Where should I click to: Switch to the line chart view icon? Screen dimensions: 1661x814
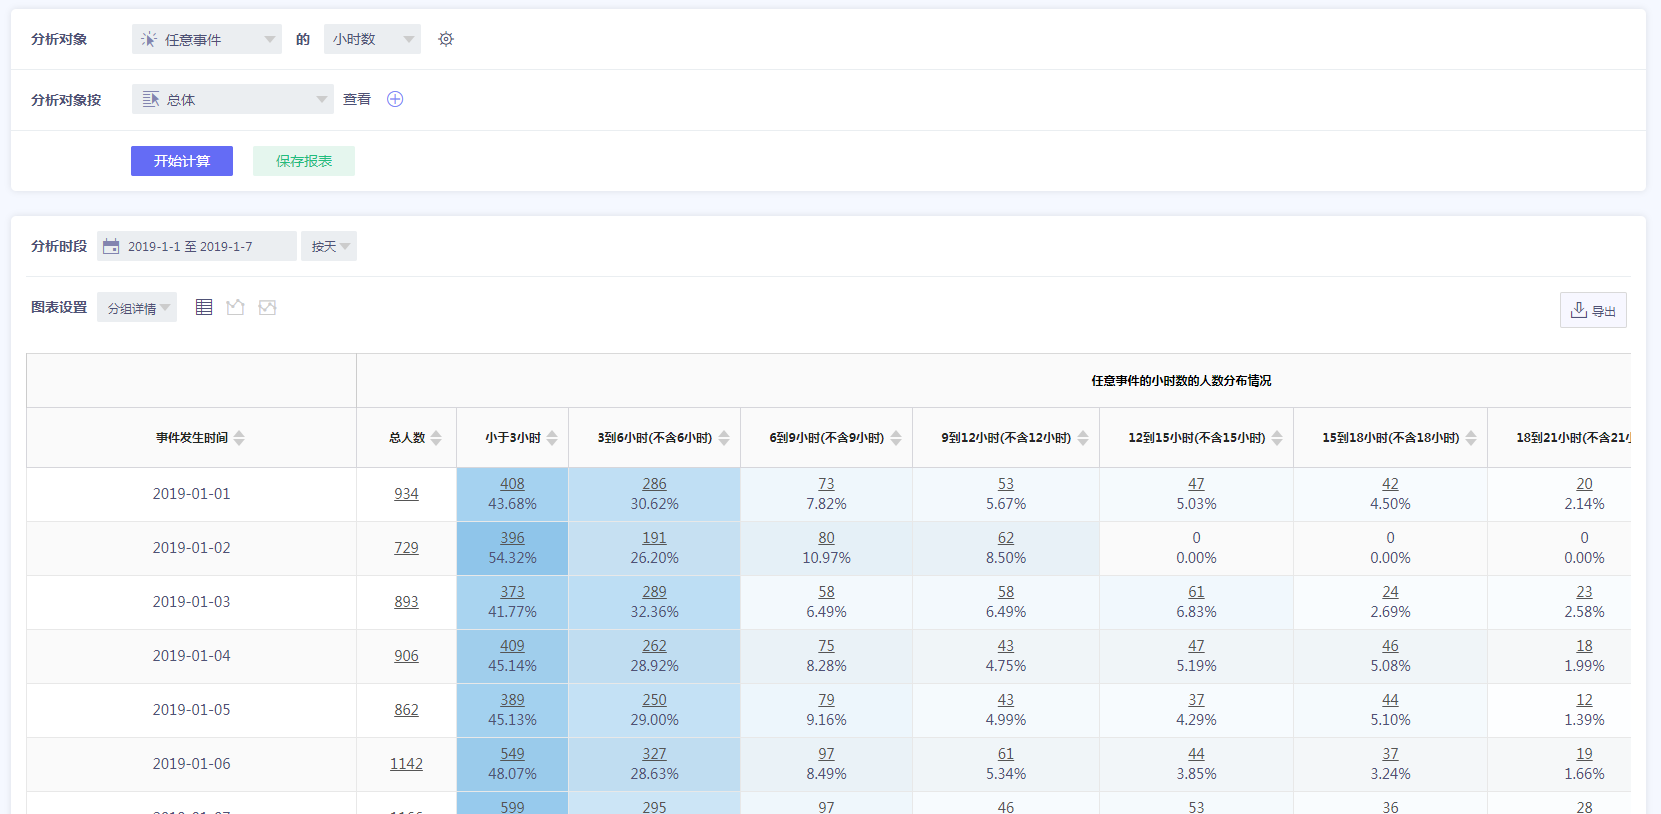click(x=267, y=307)
